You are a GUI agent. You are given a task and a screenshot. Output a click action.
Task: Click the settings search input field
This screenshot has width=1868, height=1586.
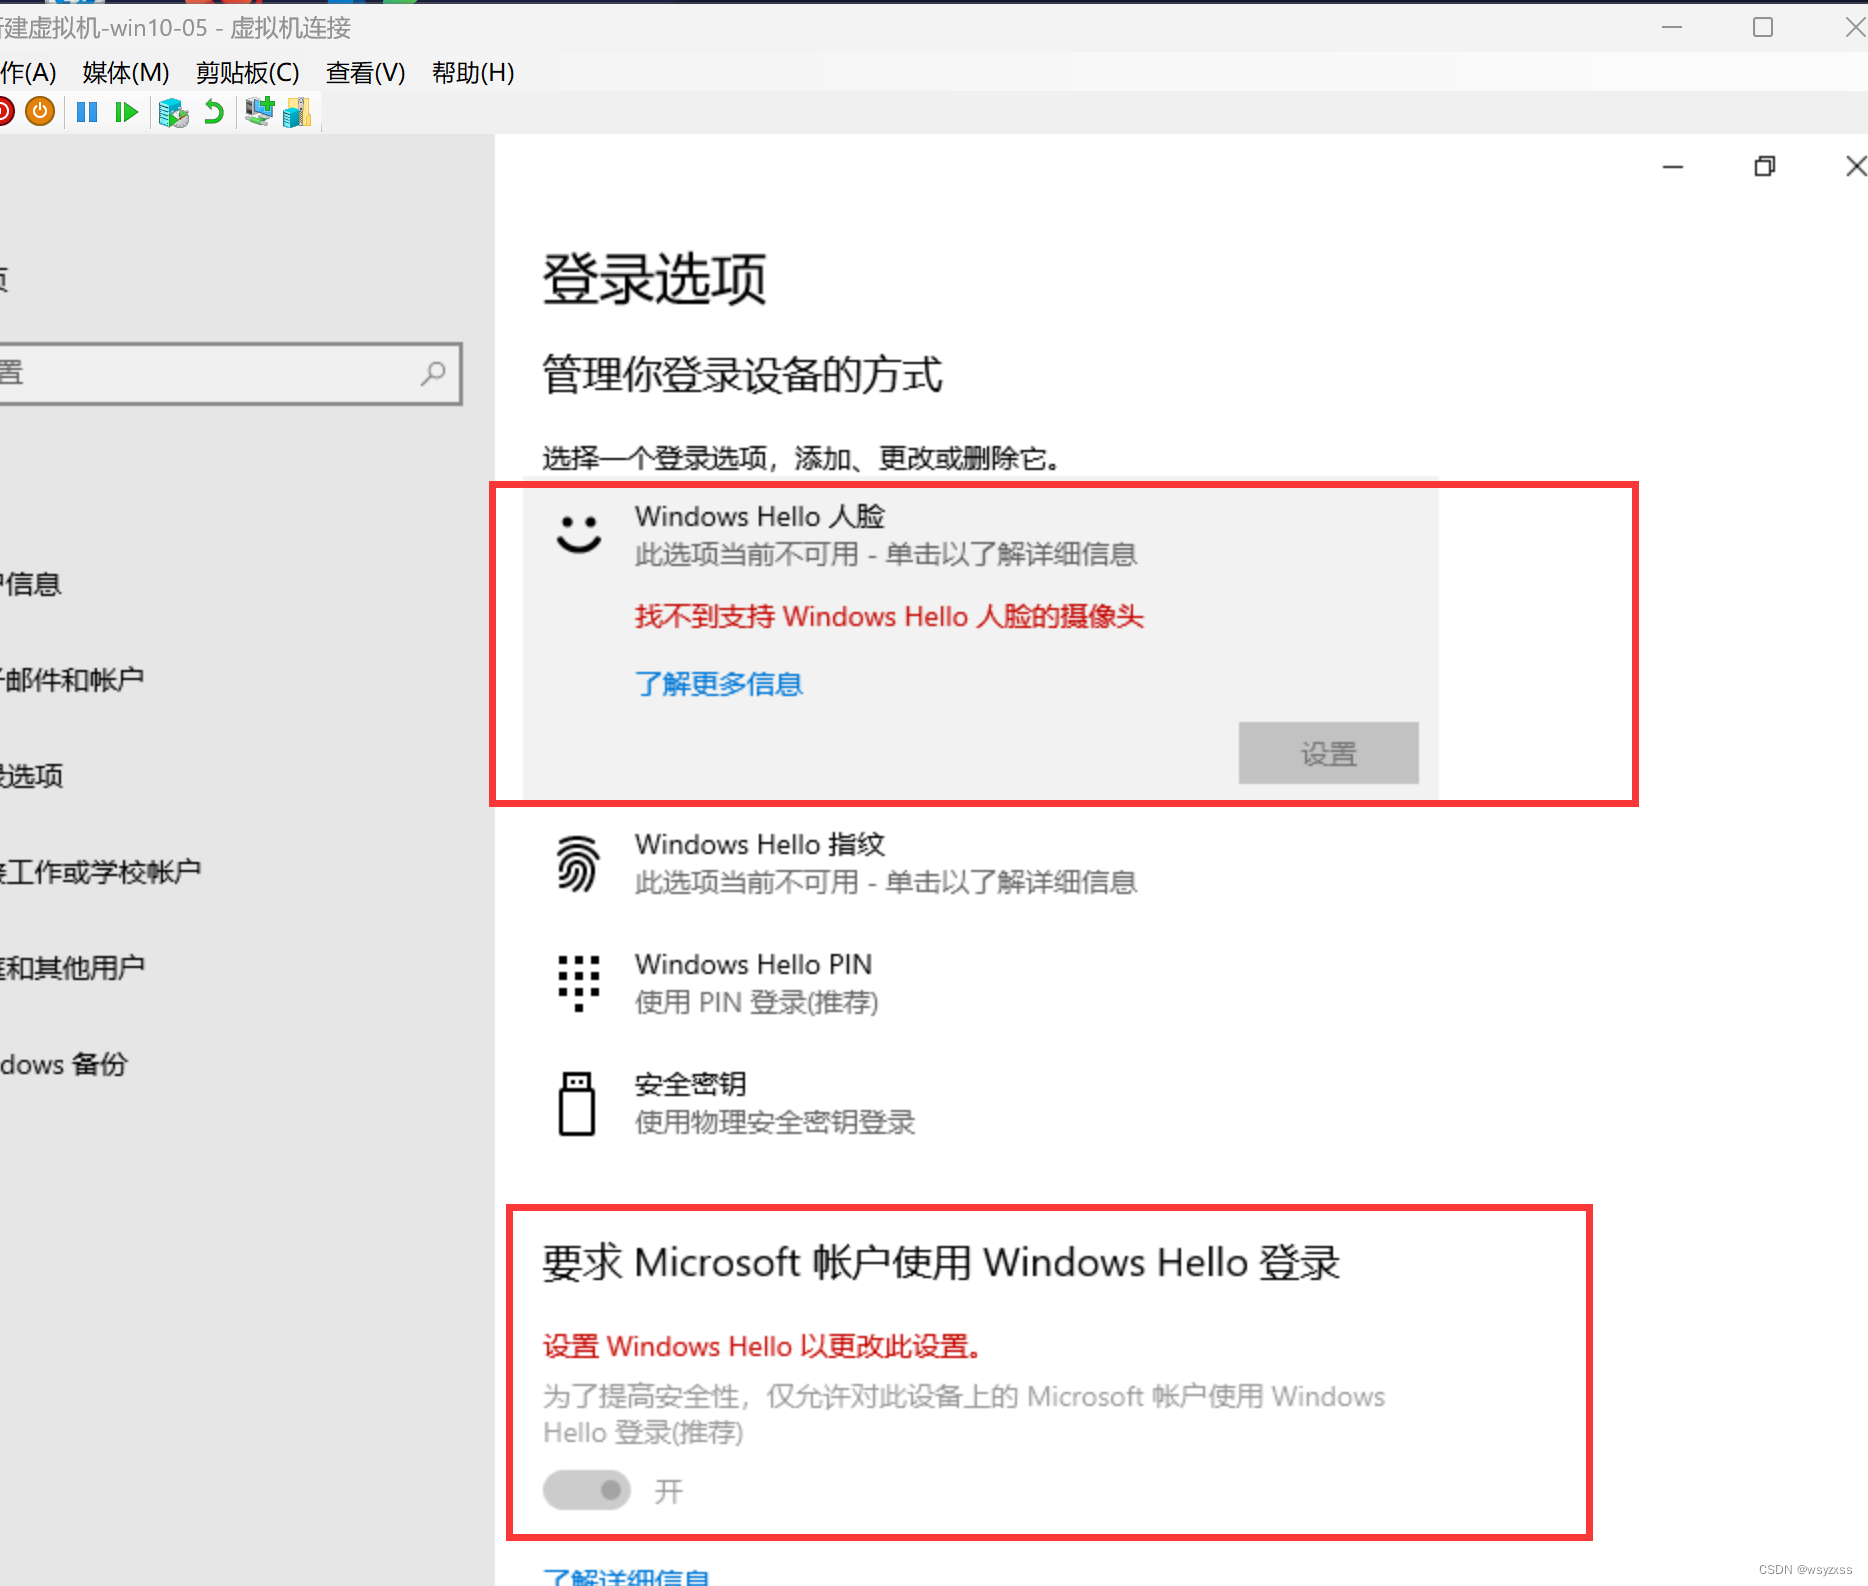coord(229,374)
